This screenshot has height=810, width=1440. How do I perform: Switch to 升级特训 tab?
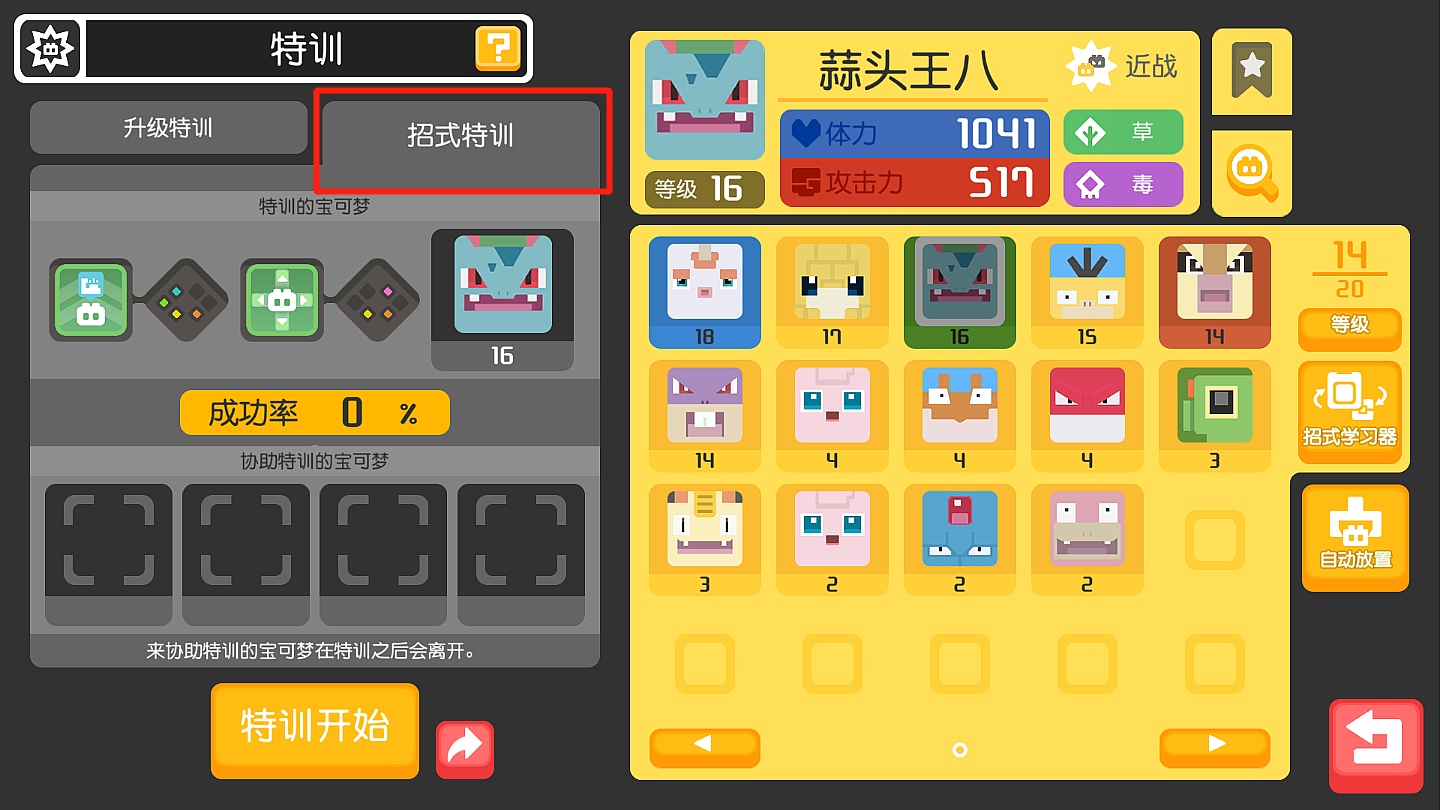[168, 128]
